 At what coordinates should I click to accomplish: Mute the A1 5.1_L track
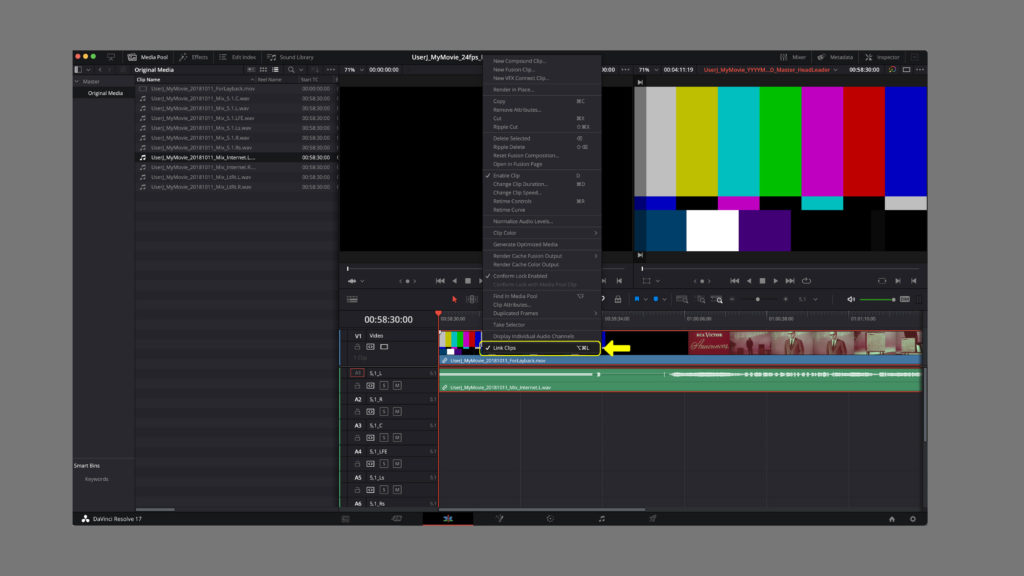(397, 386)
